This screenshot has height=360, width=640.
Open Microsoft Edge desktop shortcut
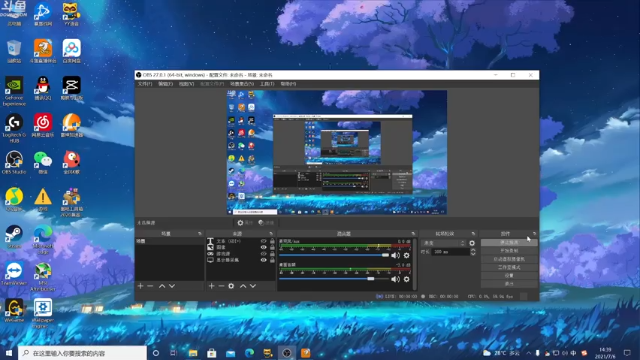(43, 240)
